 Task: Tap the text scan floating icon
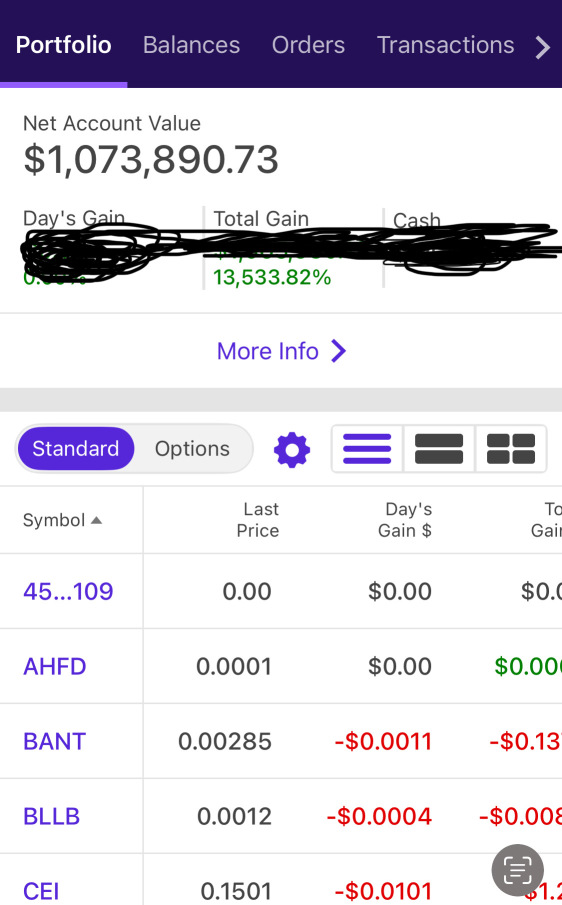[518, 870]
